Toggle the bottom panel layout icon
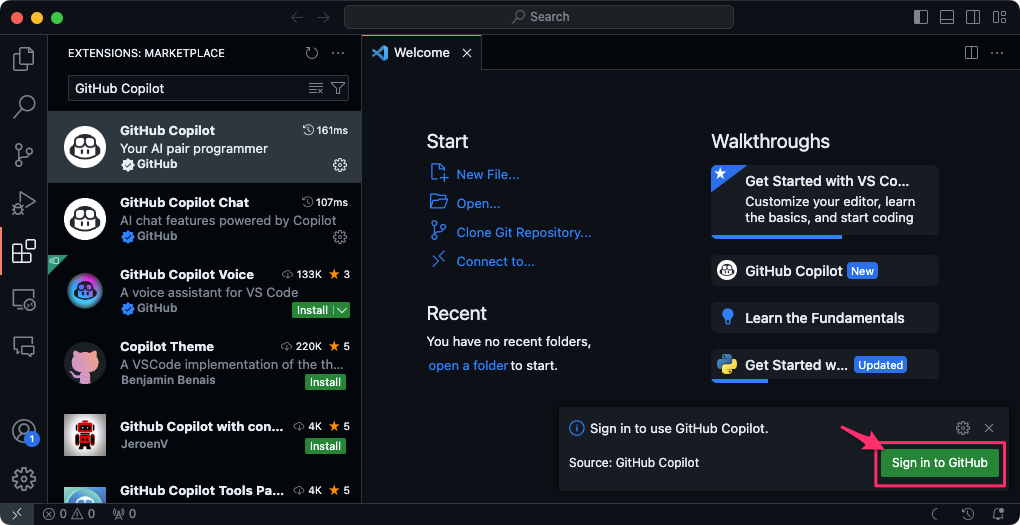This screenshot has height=525, width=1020. pos(947,18)
